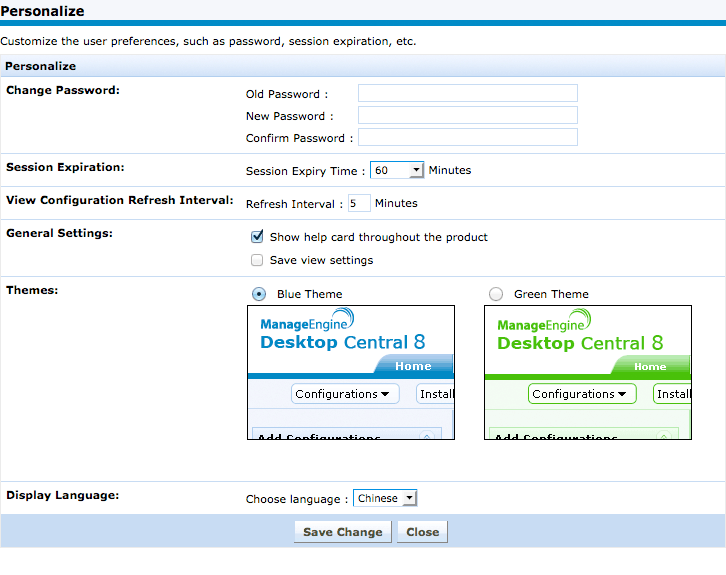Click the Display Language label
This screenshot has width=726, height=575.
click(63, 495)
